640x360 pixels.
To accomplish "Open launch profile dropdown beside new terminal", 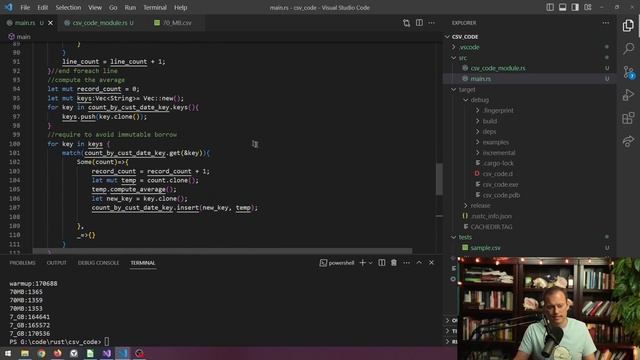I will point(371,263).
